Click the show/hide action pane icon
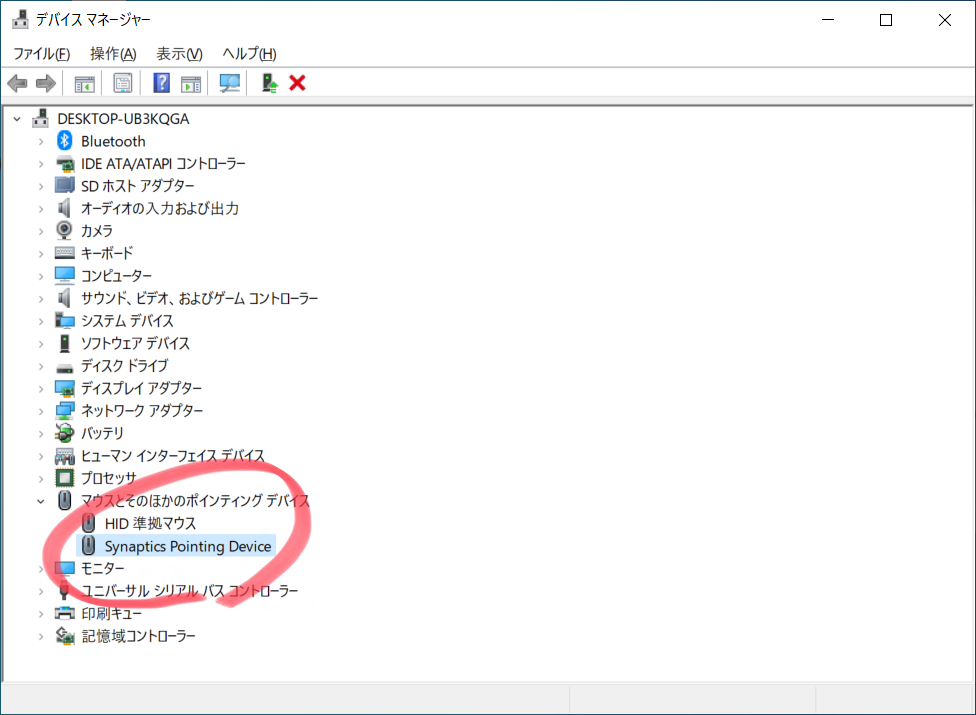 point(191,83)
